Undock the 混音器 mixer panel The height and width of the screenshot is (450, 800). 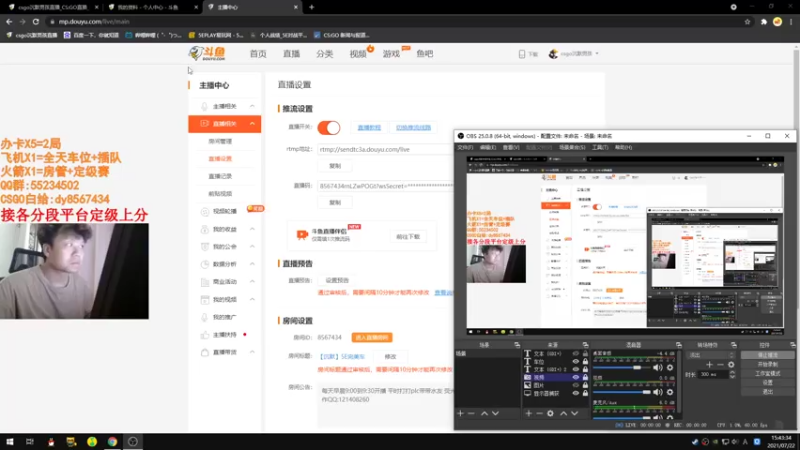679,345
